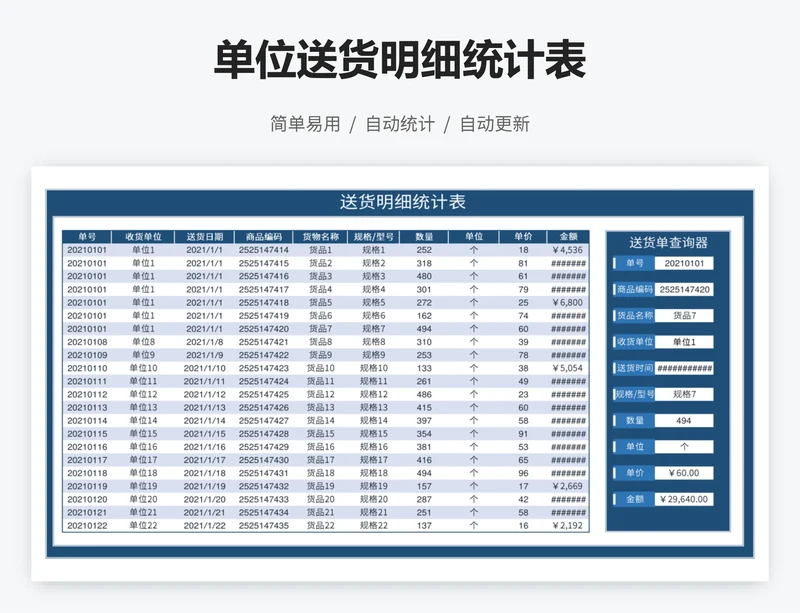
Task: Select order number cell 20210115
Action: point(87,434)
